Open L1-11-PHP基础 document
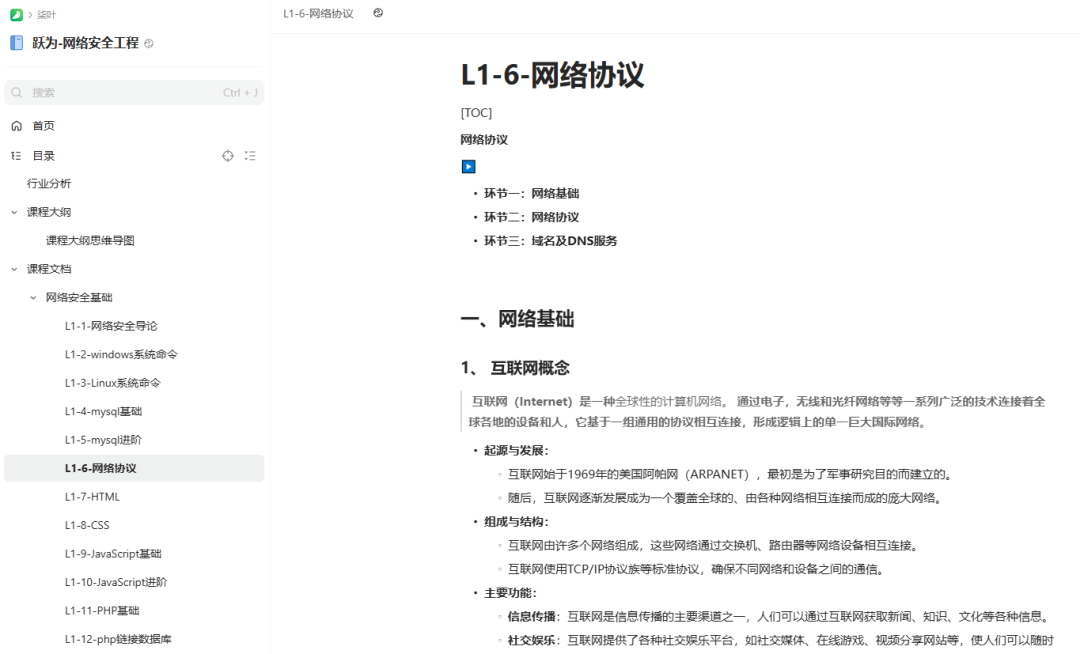Screen dimensions: 1080x654 (x=102, y=611)
